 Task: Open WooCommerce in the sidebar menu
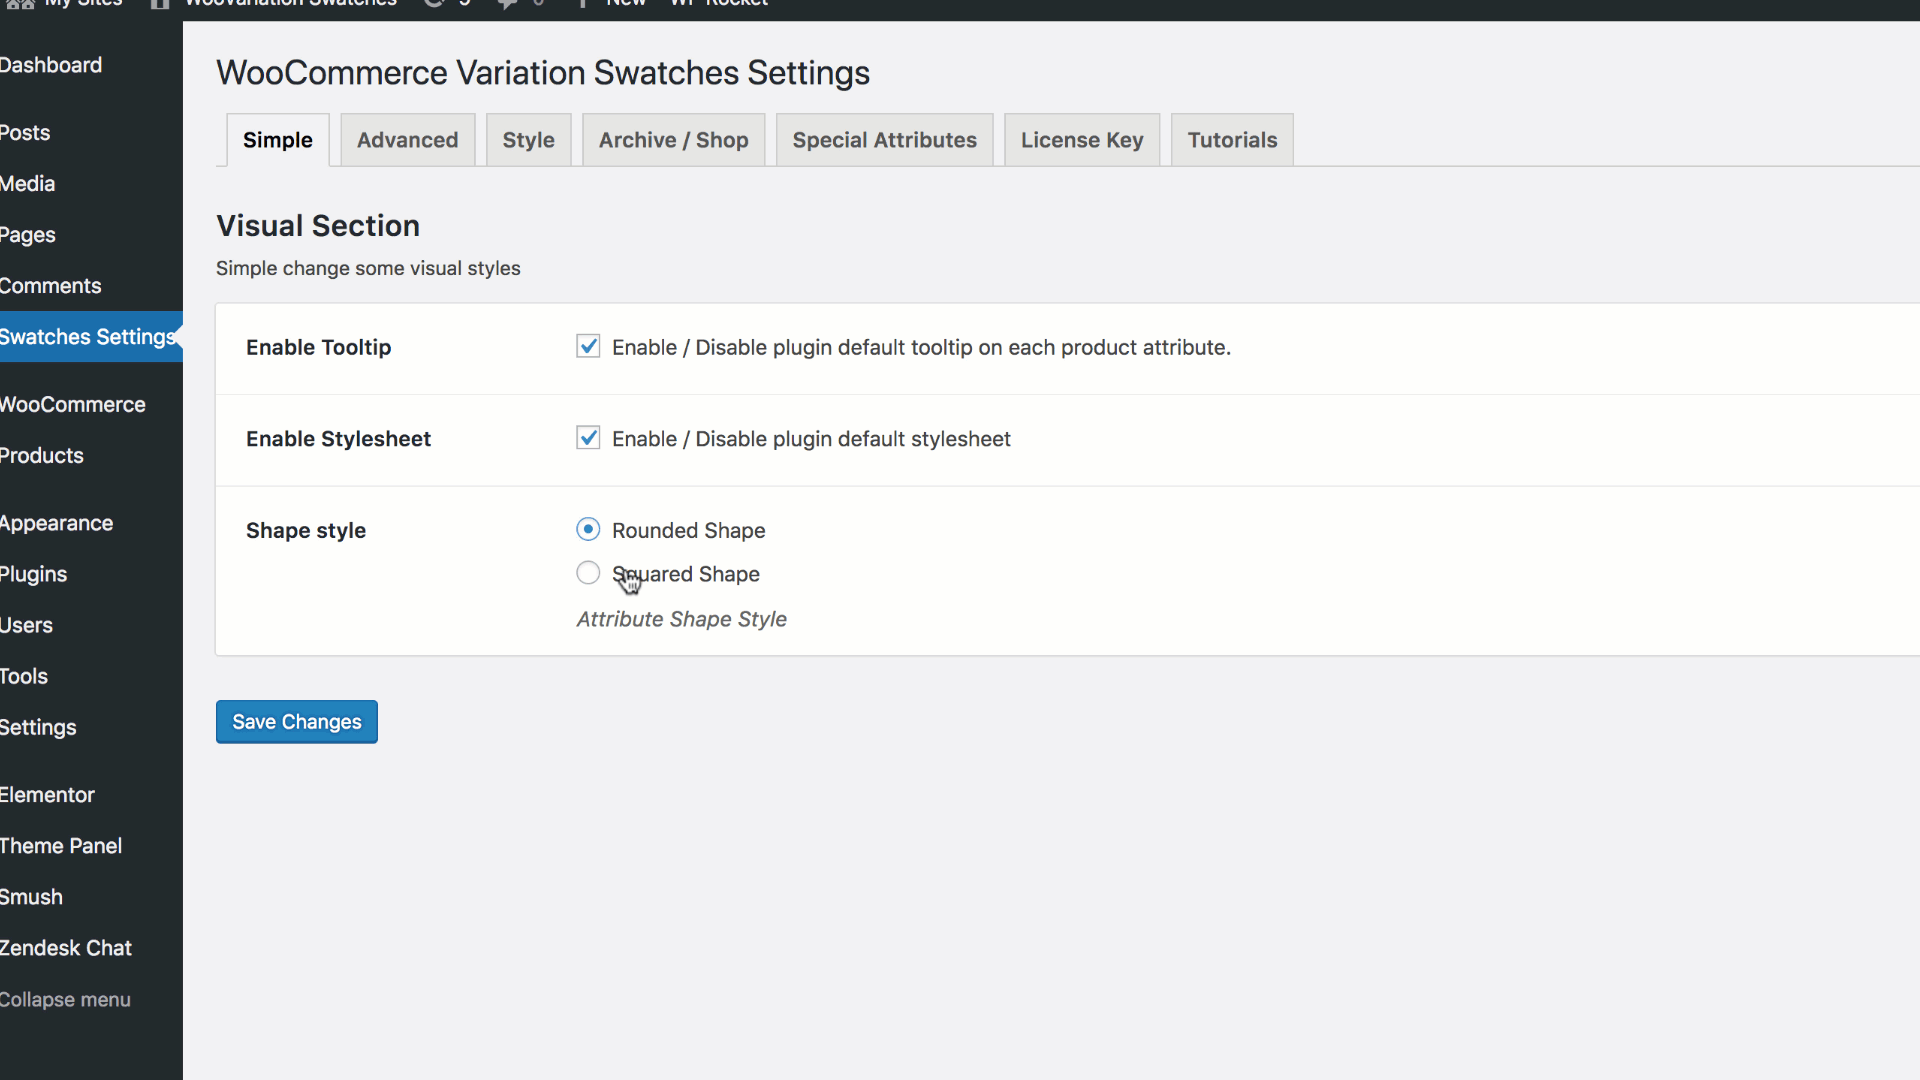point(72,405)
